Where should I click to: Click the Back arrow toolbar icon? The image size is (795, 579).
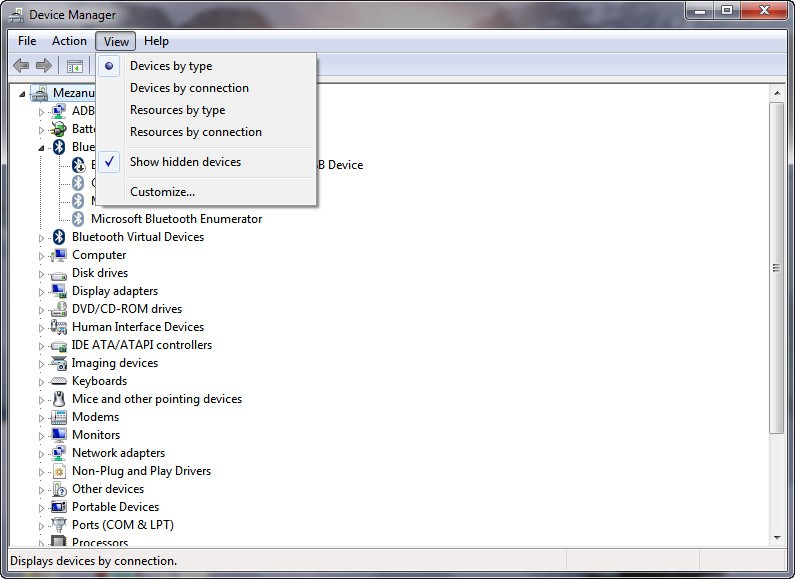pyautogui.click(x=21, y=65)
